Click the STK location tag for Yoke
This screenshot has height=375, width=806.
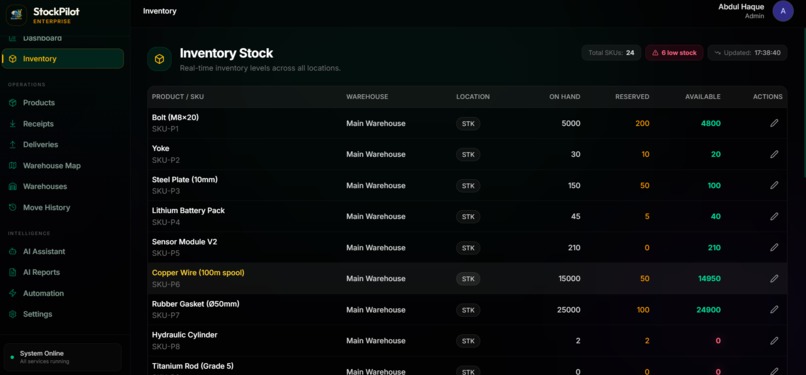pyautogui.click(x=468, y=155)
